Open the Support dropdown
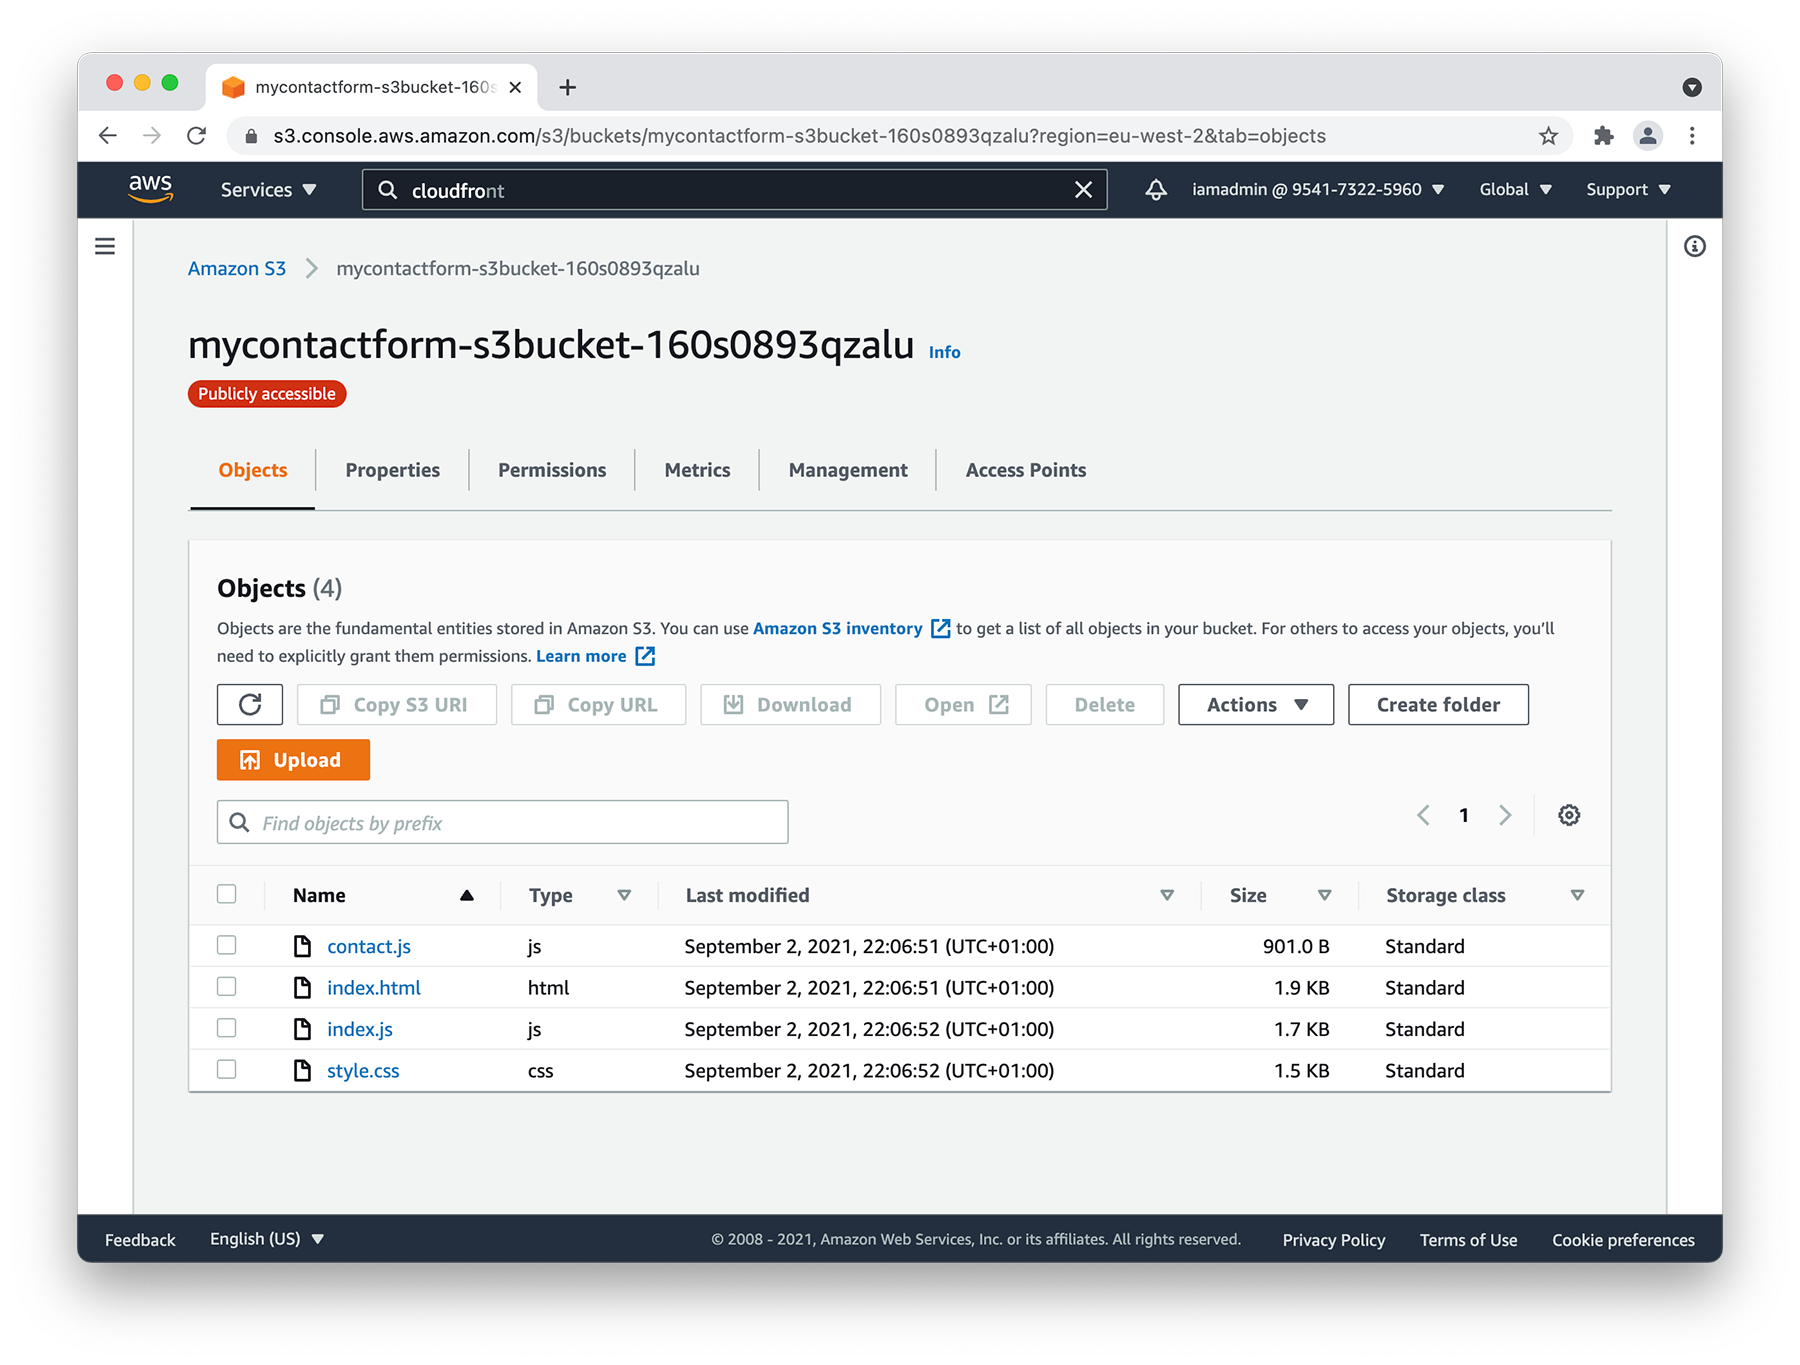 1628,189
